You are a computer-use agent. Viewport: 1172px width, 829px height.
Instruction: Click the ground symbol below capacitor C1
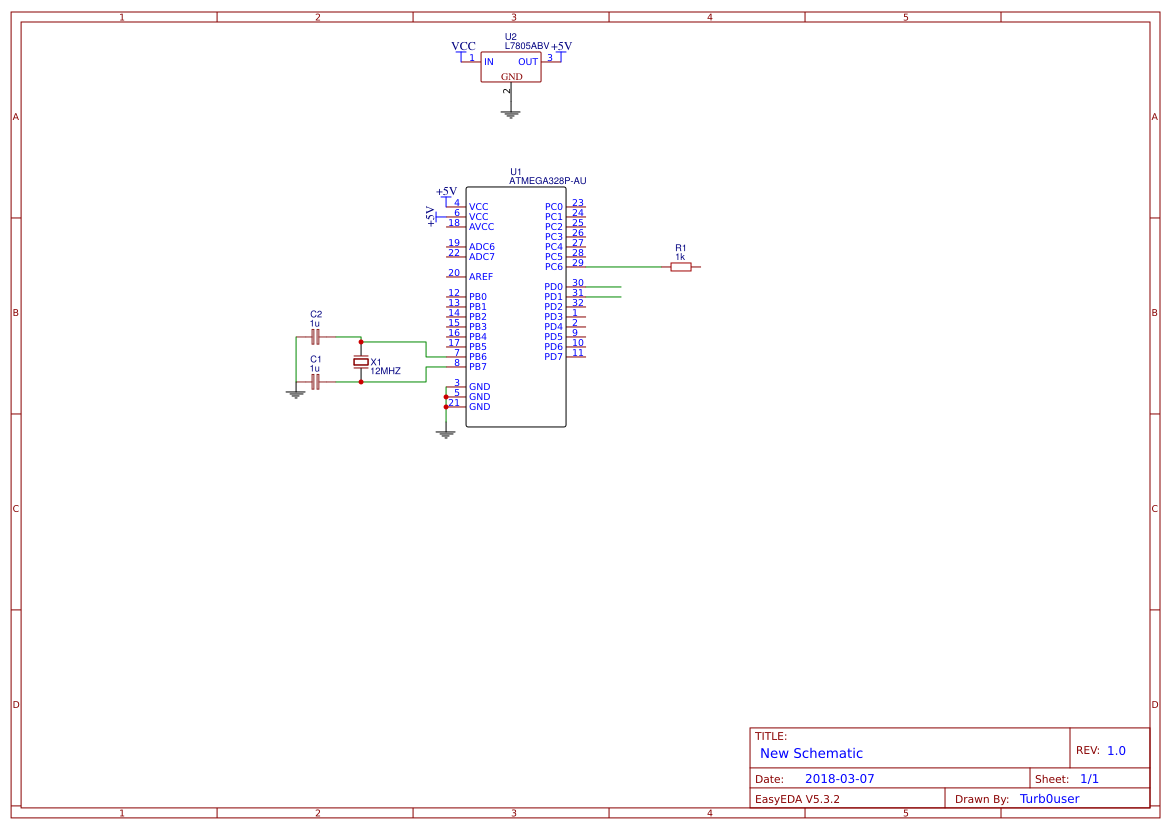pos(295,394)
